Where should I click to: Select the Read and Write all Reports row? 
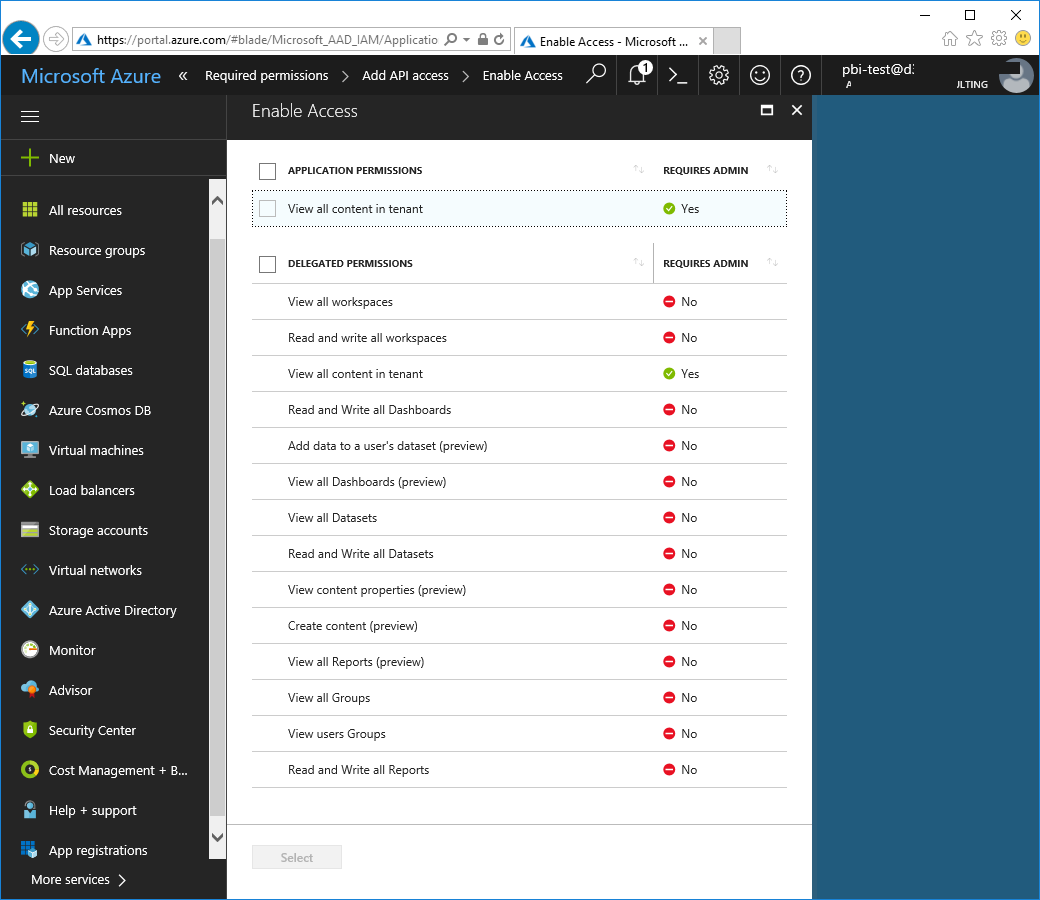[519, 770]
